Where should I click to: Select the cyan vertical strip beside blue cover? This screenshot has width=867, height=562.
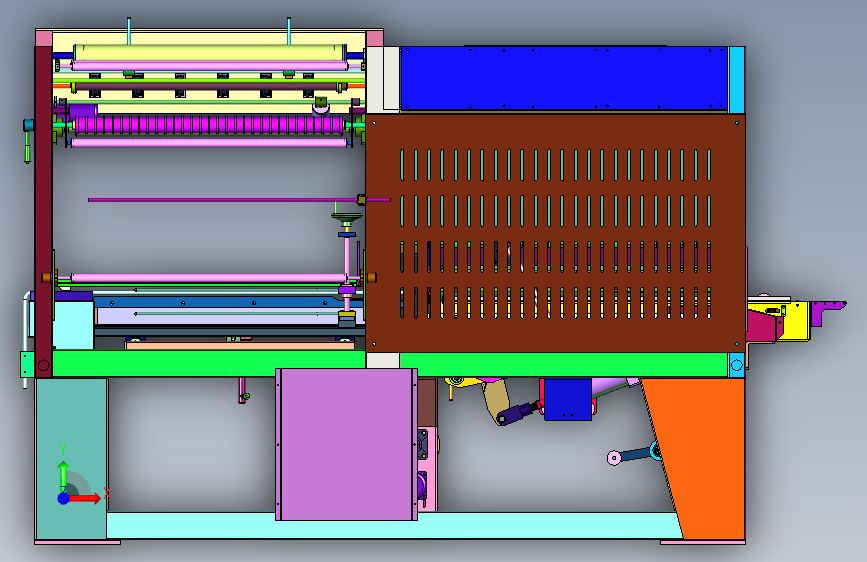click(x=737, y=80)
